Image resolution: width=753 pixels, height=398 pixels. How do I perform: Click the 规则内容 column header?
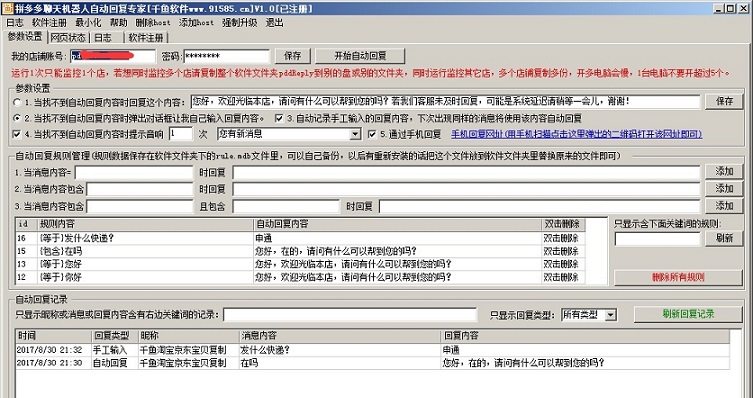(x=146, y=224)
